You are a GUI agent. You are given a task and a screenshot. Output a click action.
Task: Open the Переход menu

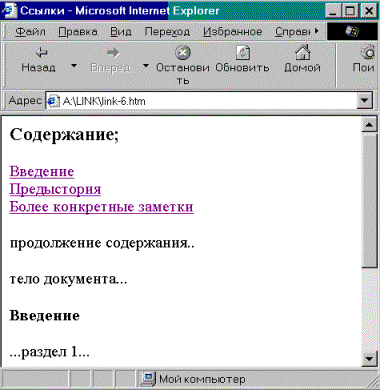(x=167, y=32)
